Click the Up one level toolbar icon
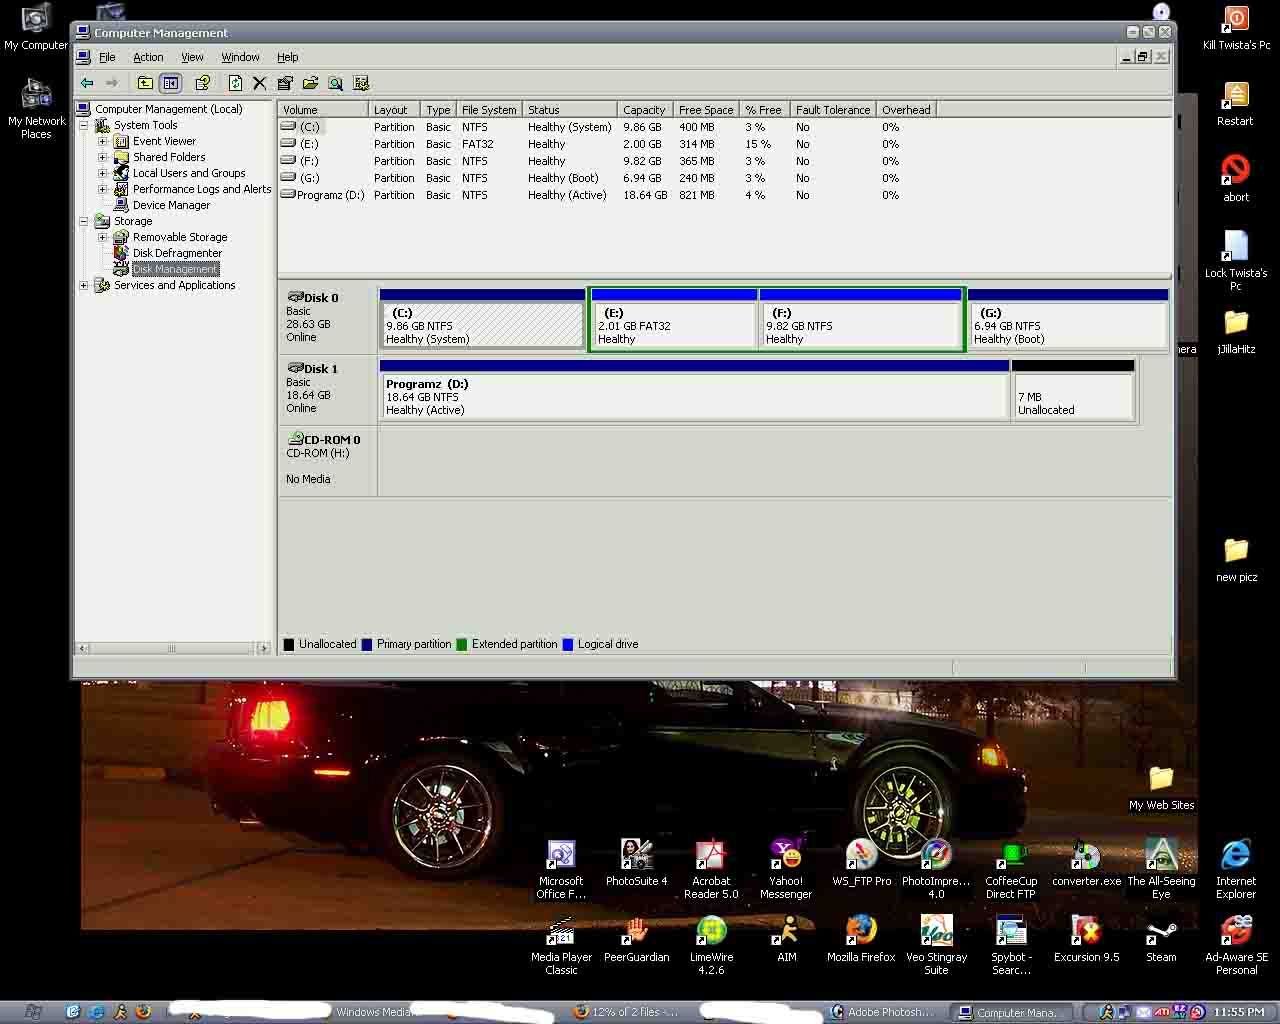Image resolution: width=1280 pixels, height=1024 pixels. tap(145, 83)
